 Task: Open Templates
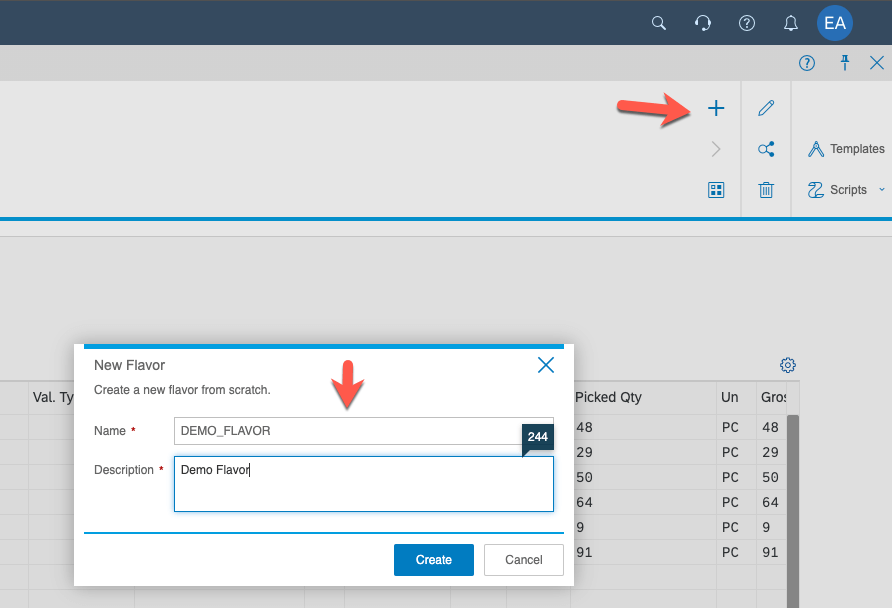(846, 149)
